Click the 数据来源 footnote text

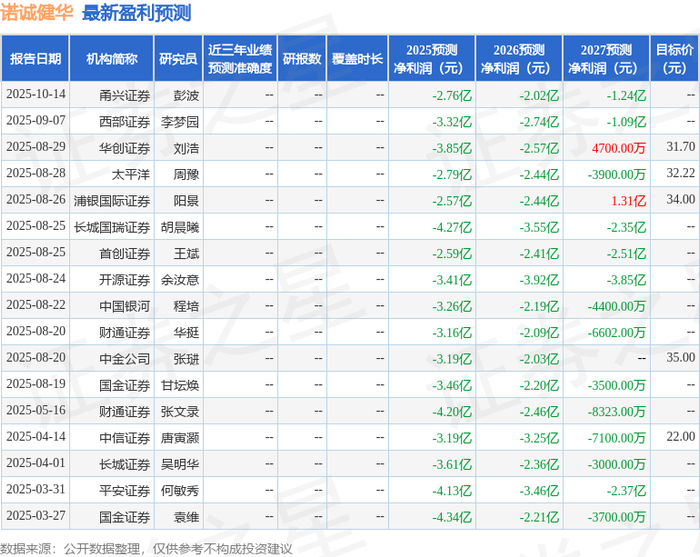click(146, 549)
